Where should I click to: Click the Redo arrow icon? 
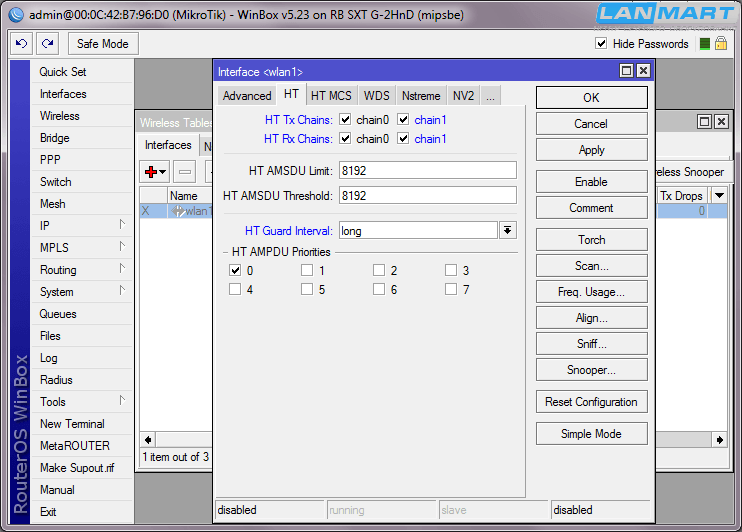[x=47, y=44]
